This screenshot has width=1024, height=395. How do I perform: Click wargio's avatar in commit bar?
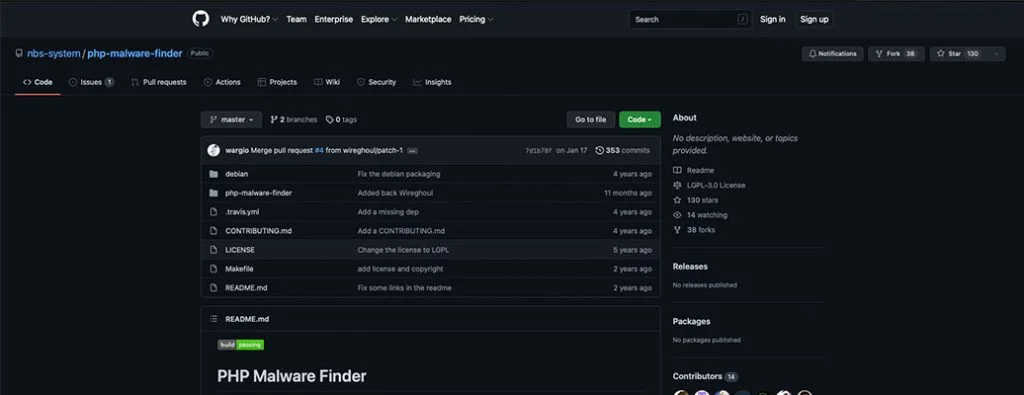pyautogui.click(x=214, y=150)
